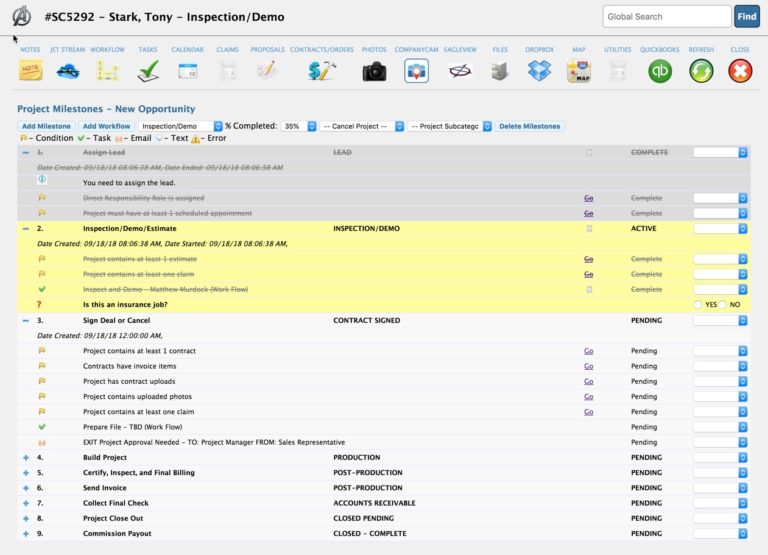Open the QuickBooks icon
Viewport: 768px width, 555px height.
(x=660, y=71)
